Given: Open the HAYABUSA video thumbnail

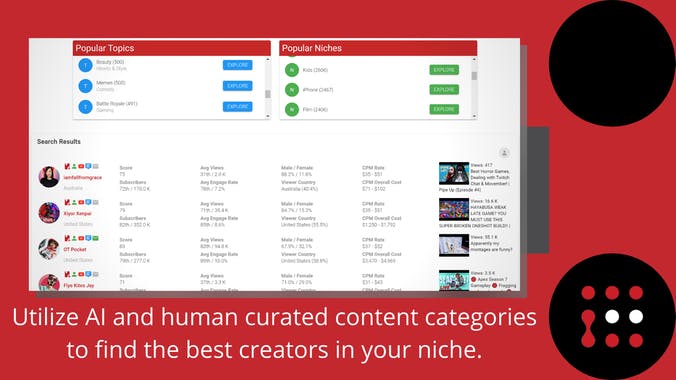Looking at the screenshot, I should tap(454, 210).
